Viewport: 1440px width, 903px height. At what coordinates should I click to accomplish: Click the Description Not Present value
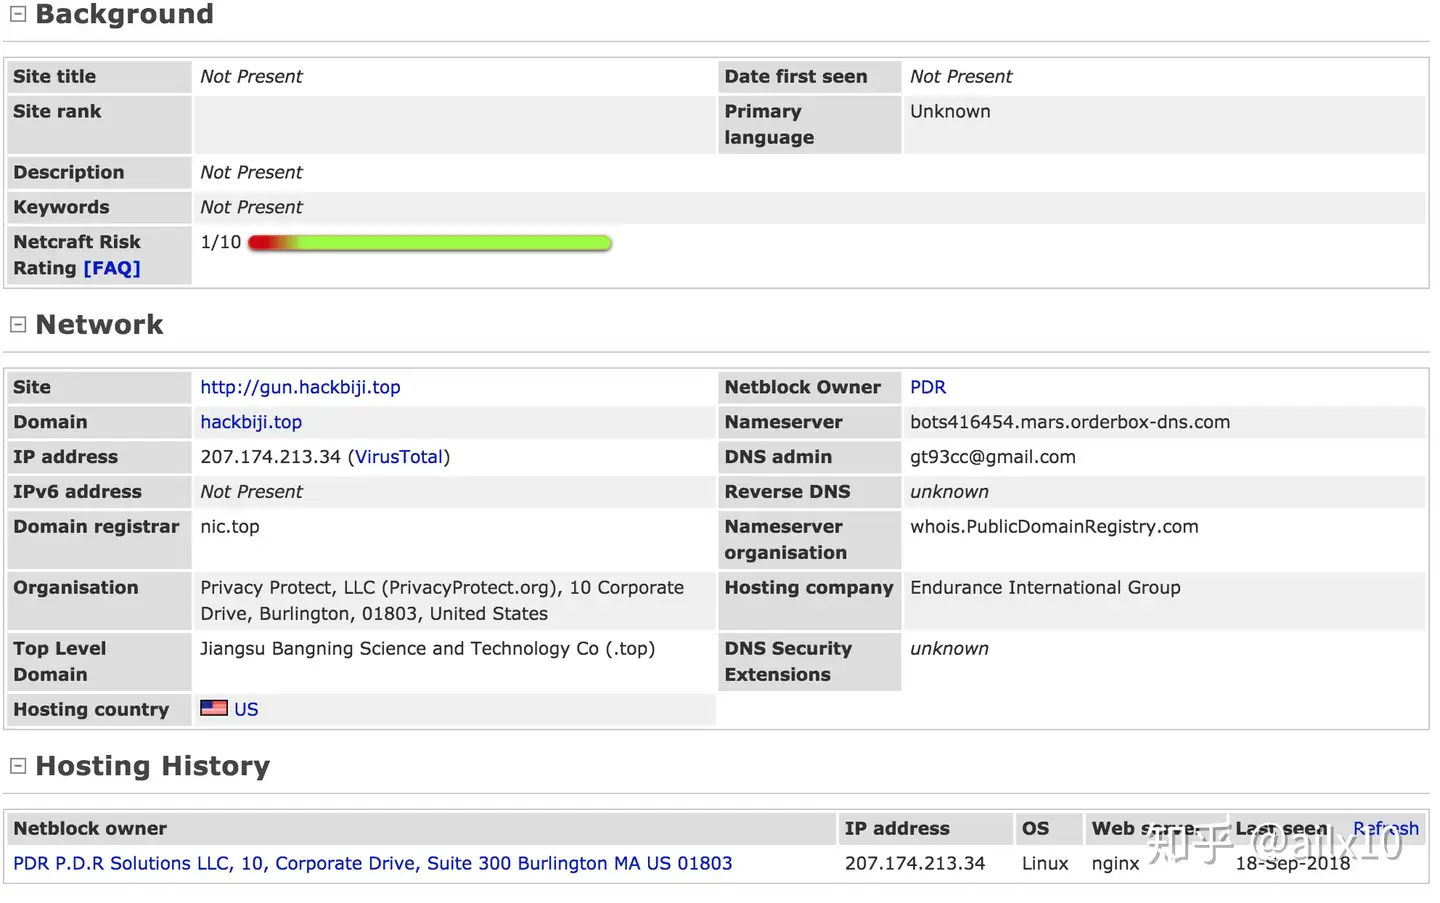[x=251, y=172]
